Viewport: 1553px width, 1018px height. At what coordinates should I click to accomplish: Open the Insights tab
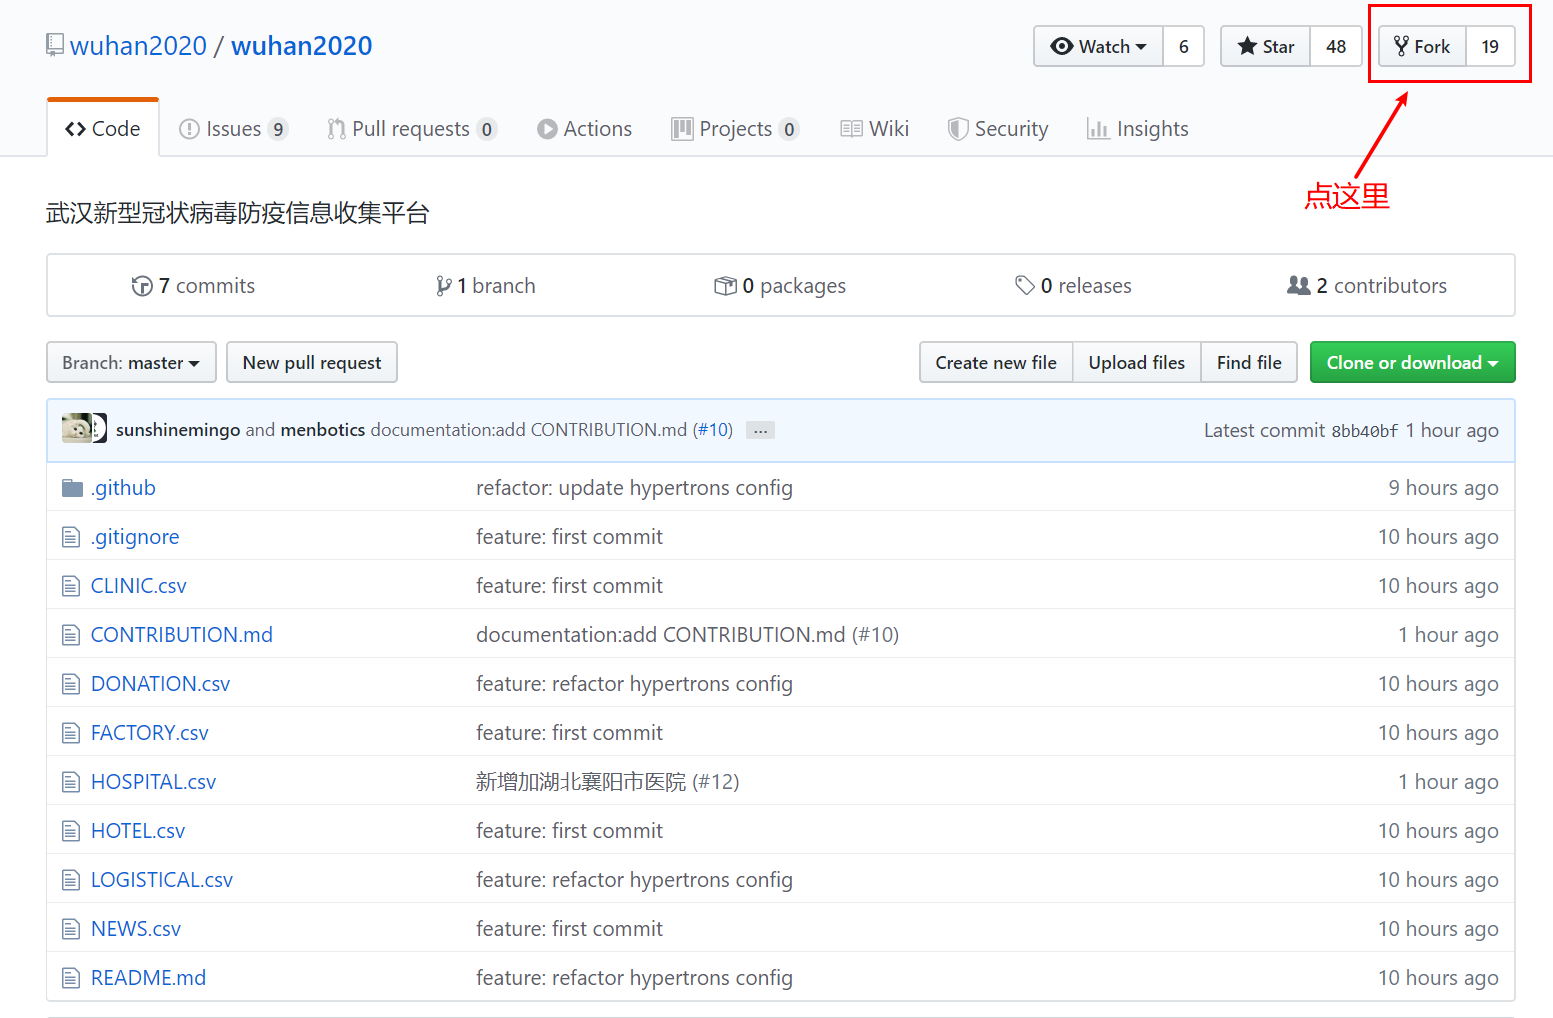tap(1138, 129)
